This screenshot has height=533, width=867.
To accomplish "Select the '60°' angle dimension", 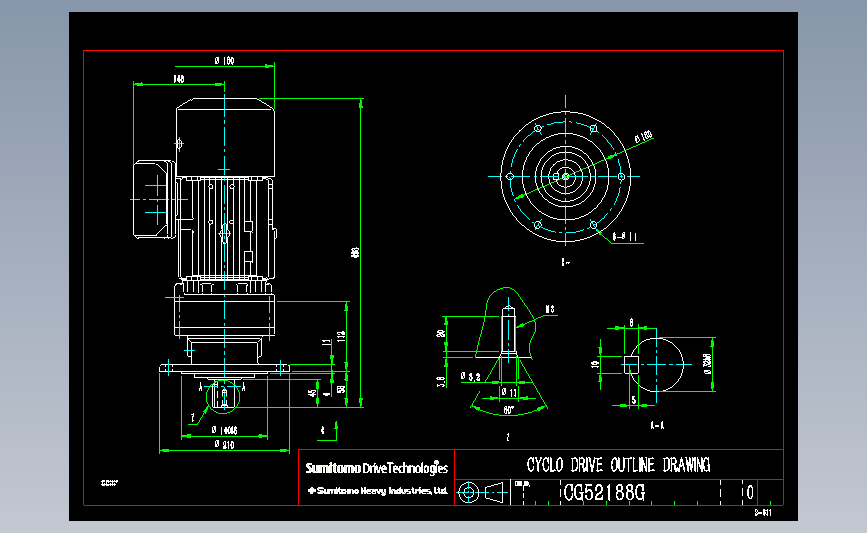I will tap(509, 410).
